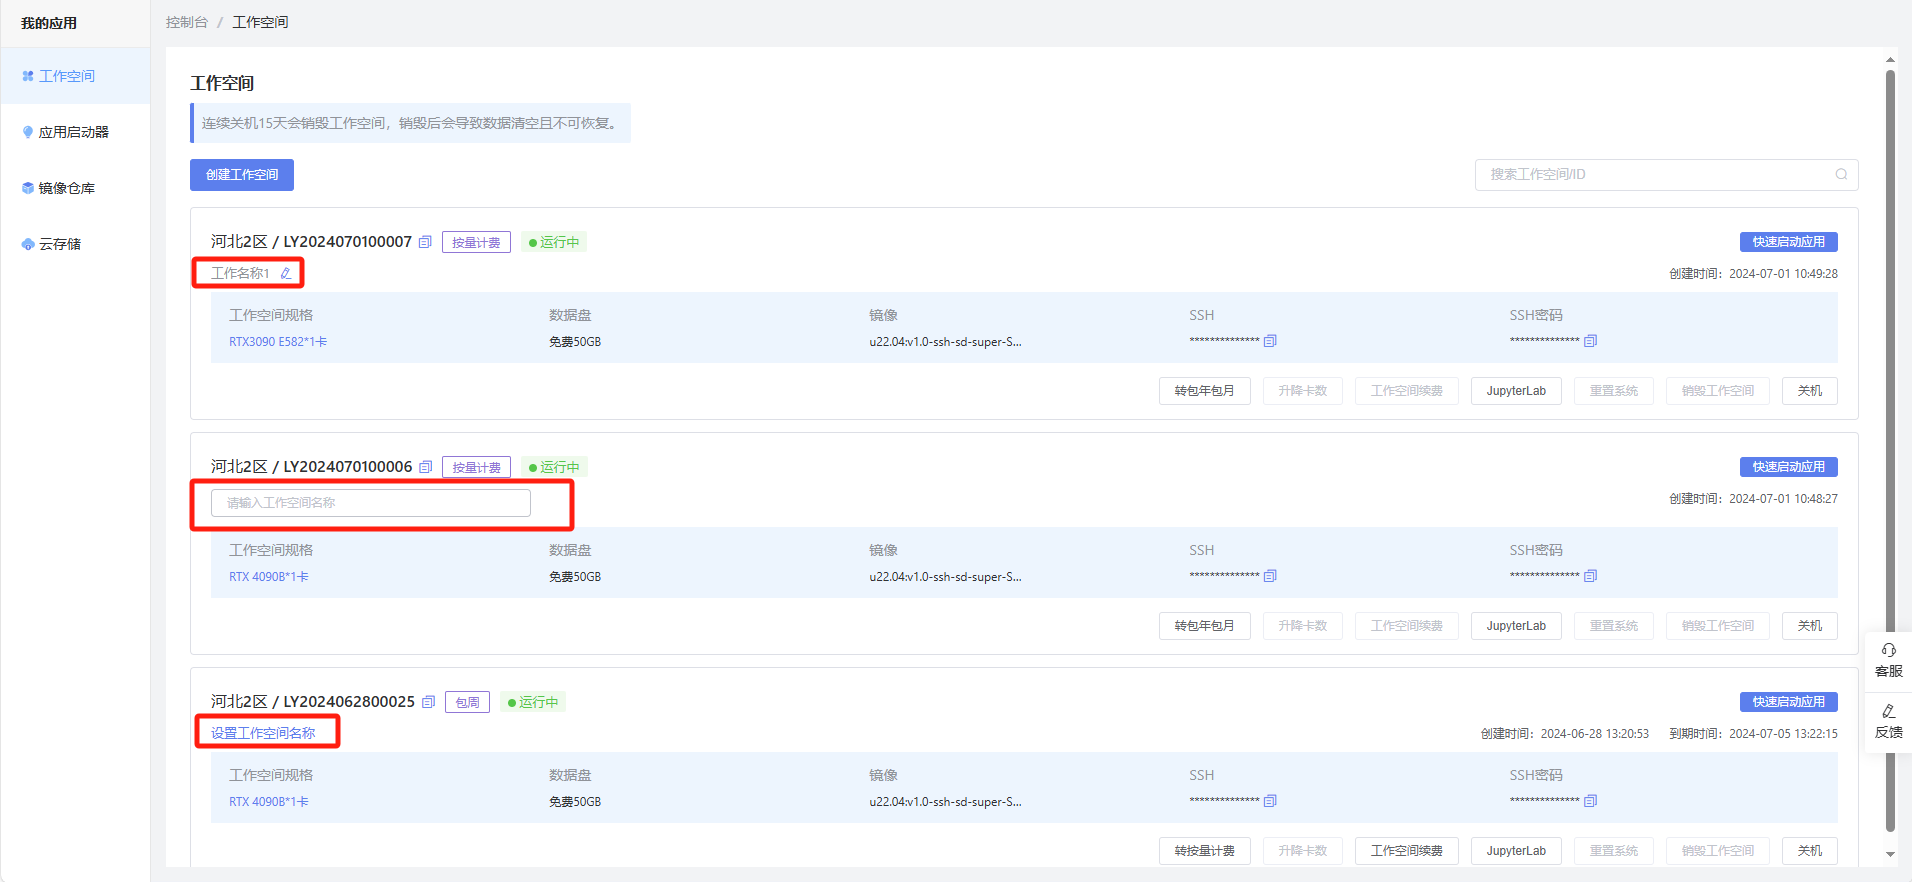Viewport: 1912px width, 882px height.
Task: Click 包周 tag of LY2024062800025
Action: point(467,702)
